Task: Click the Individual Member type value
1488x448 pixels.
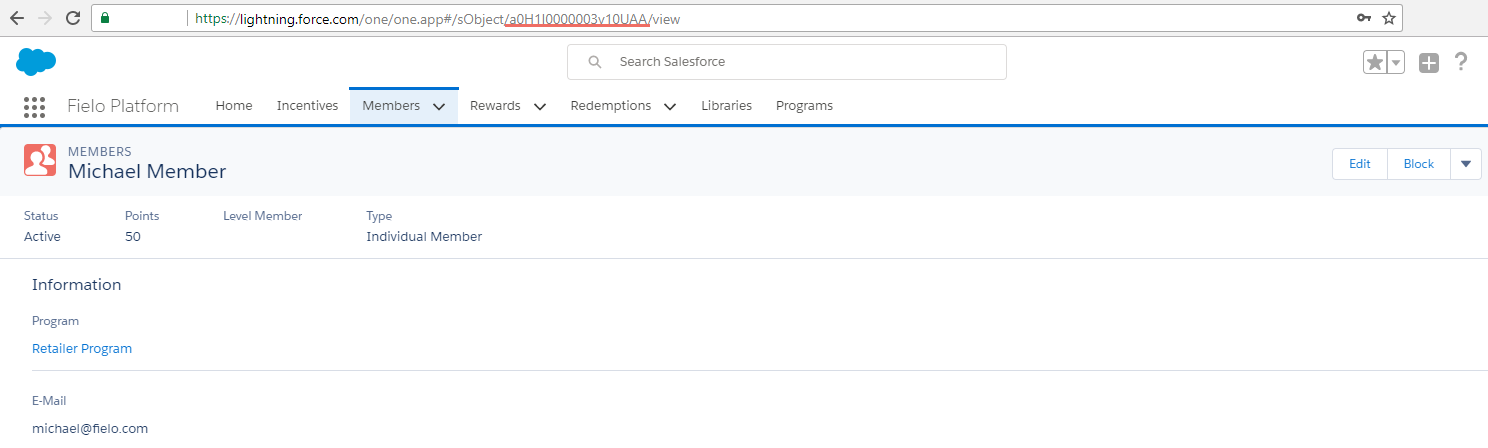Action: pos(424,237)
